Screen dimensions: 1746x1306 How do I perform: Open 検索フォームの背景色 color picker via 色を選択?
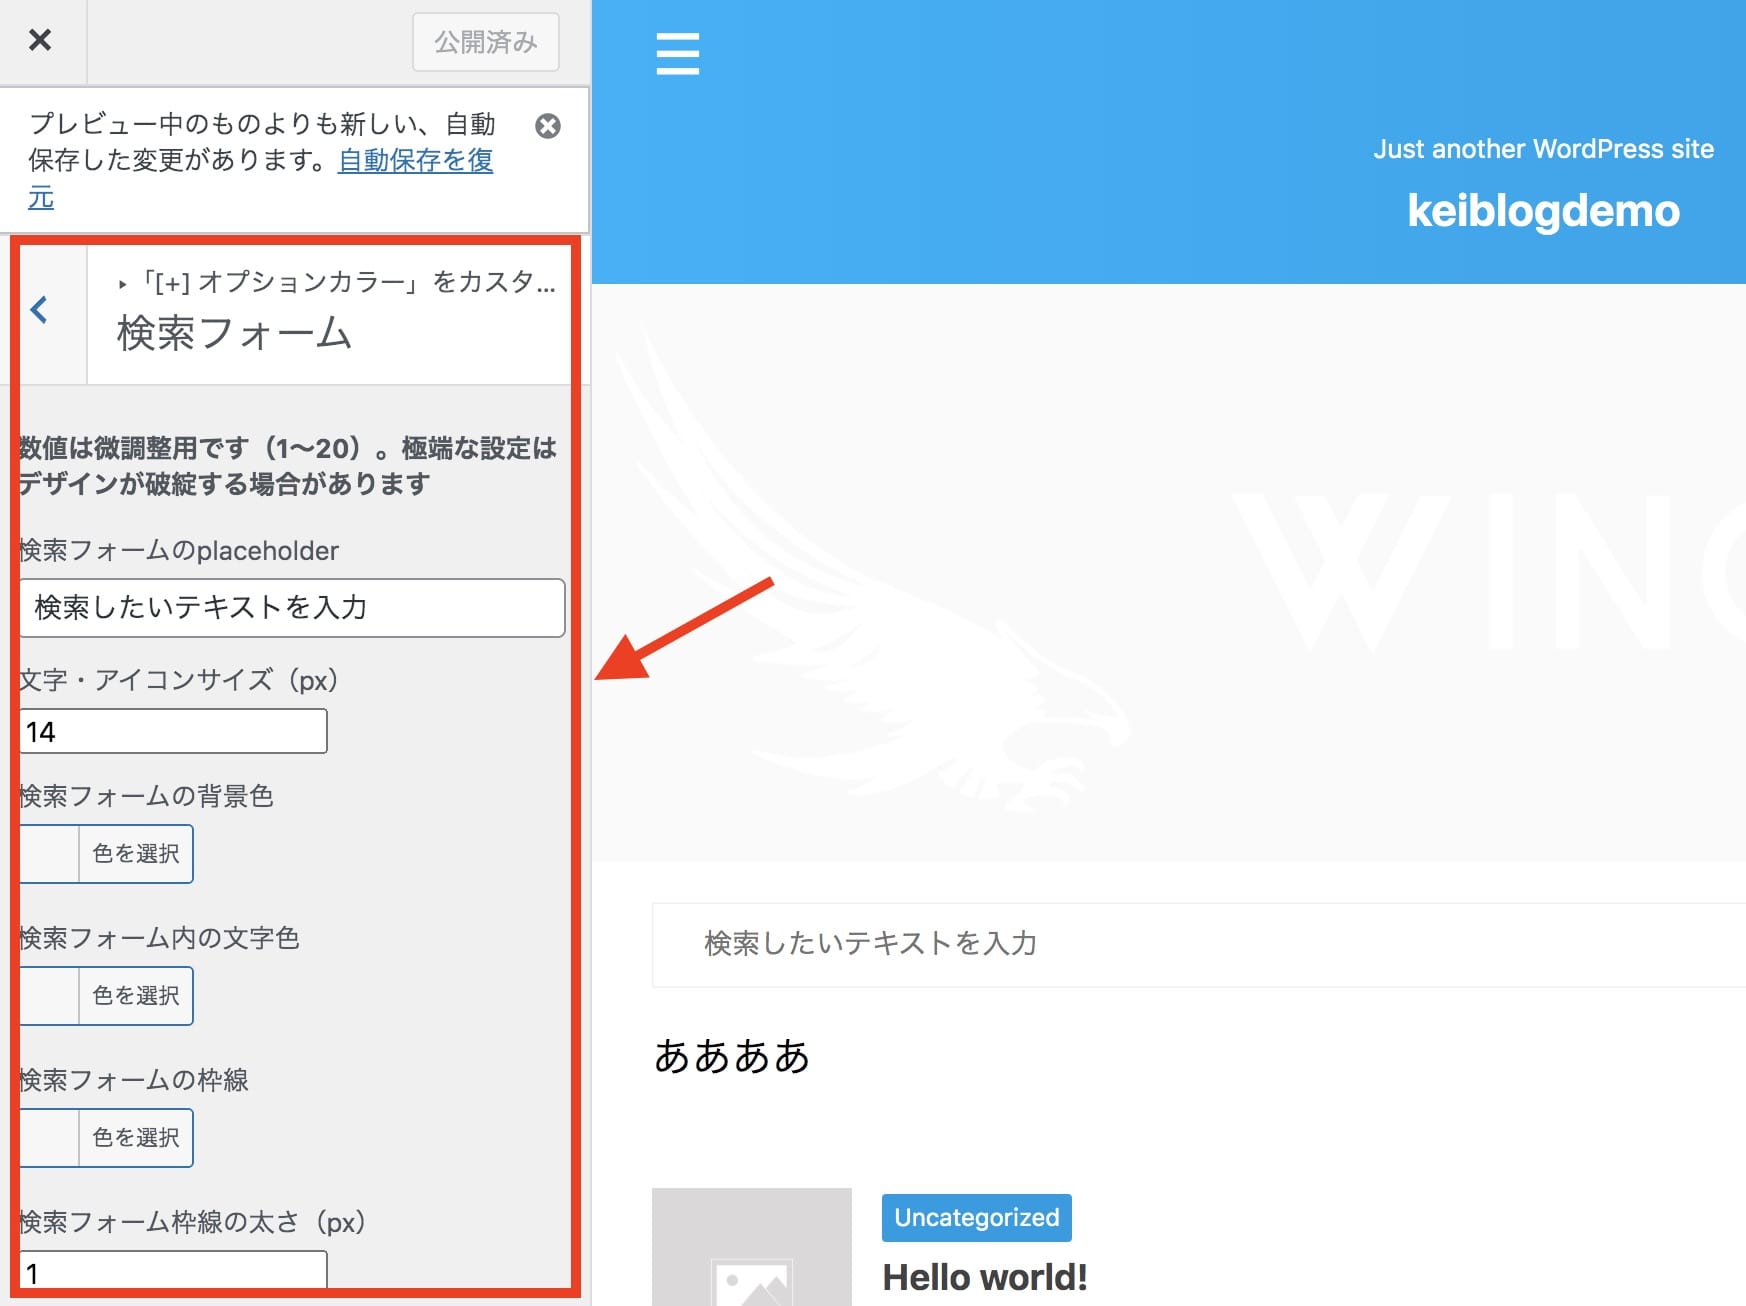tap(135, 853)
